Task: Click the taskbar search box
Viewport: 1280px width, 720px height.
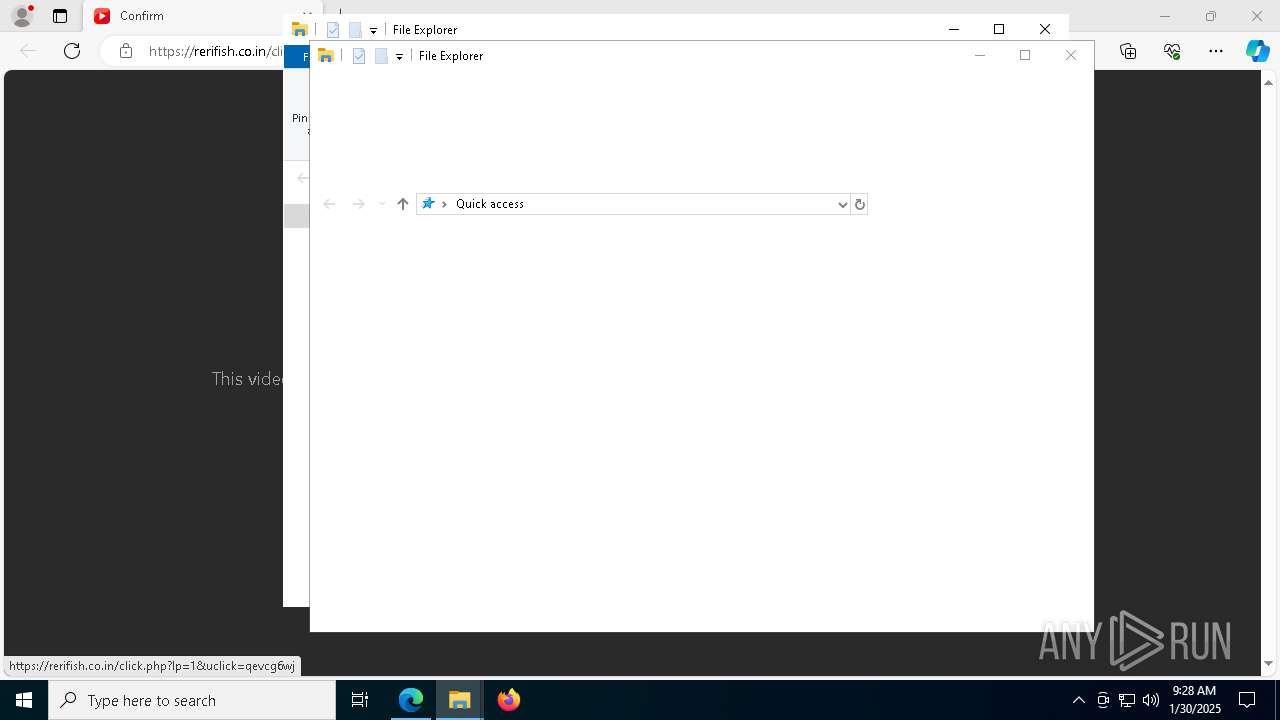Action: 192,700
